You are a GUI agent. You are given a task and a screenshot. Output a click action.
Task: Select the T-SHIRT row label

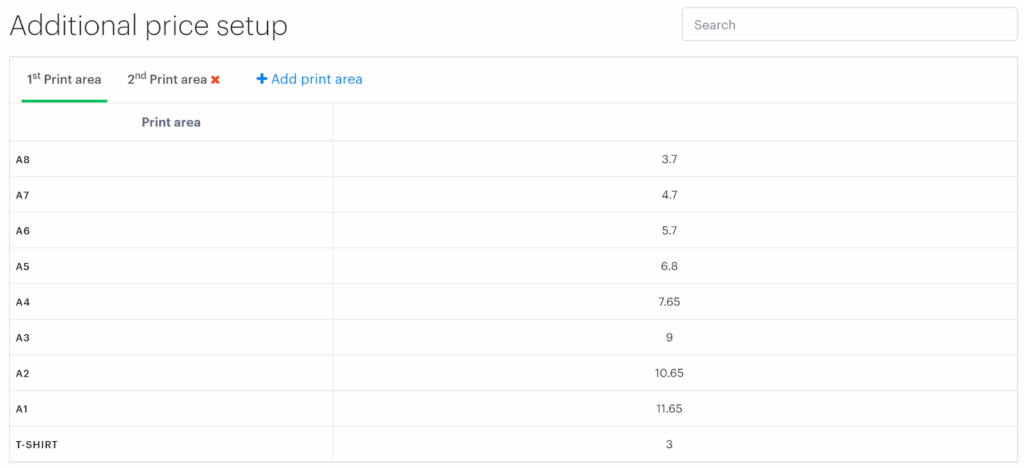pyautogui.click(x=37, y=444)
